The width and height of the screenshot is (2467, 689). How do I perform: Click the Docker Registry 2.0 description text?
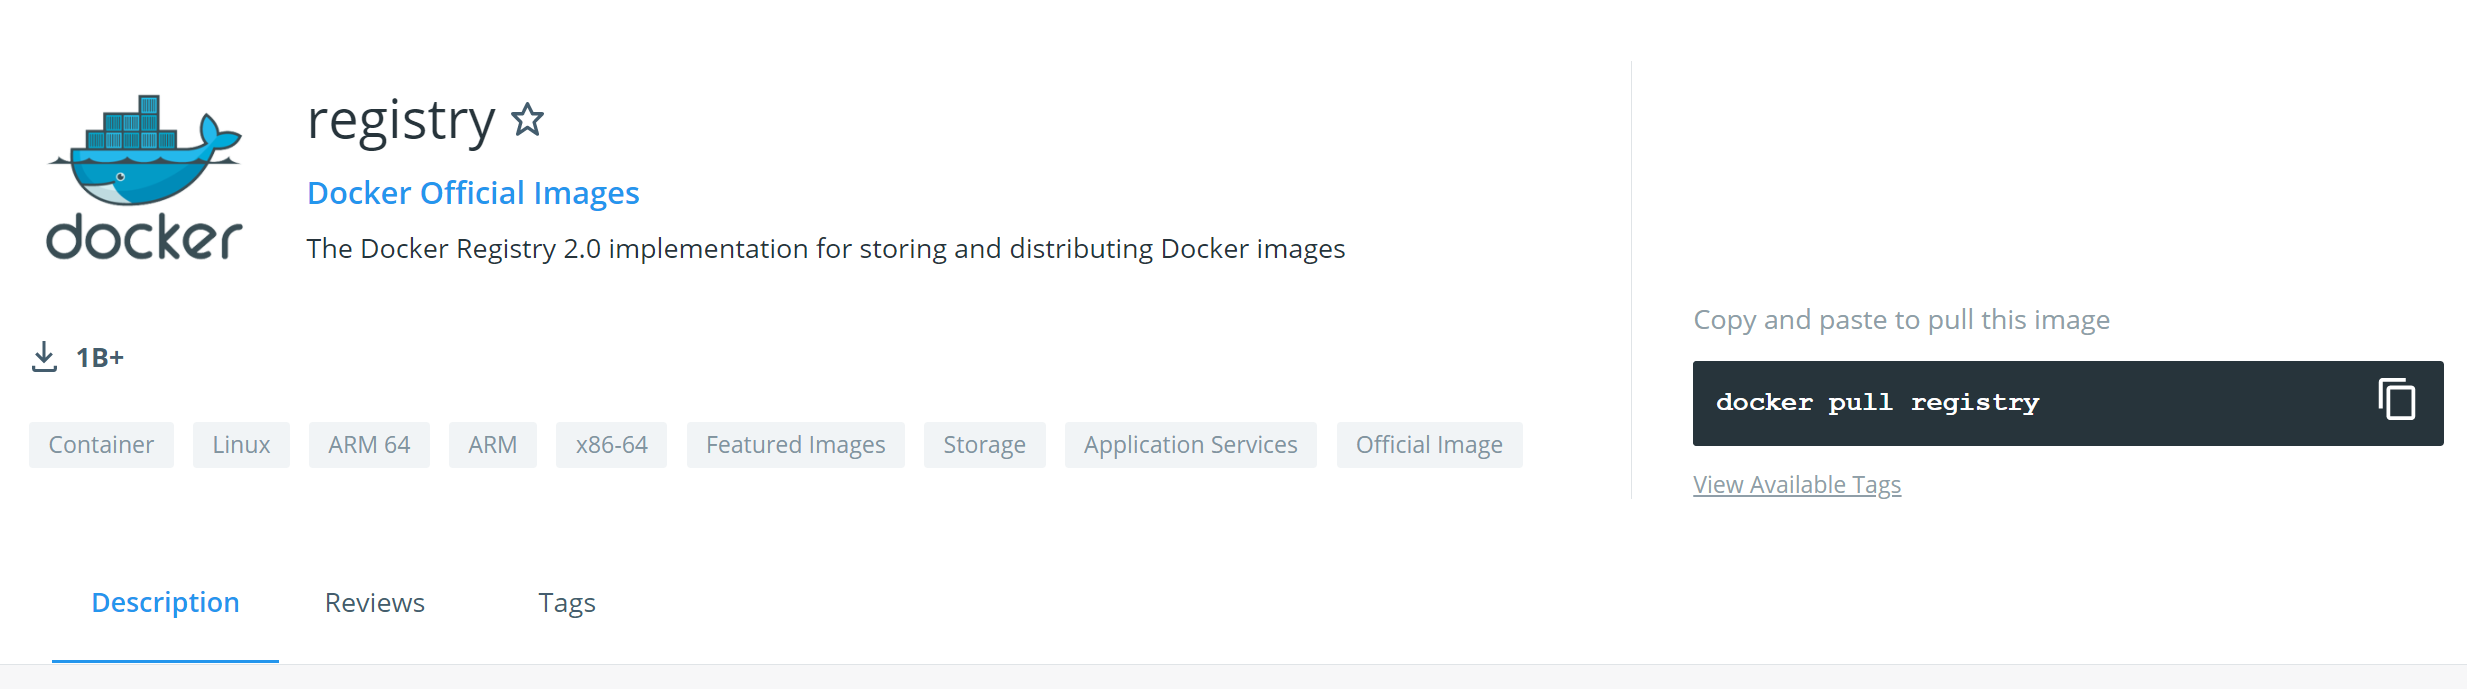826,248
